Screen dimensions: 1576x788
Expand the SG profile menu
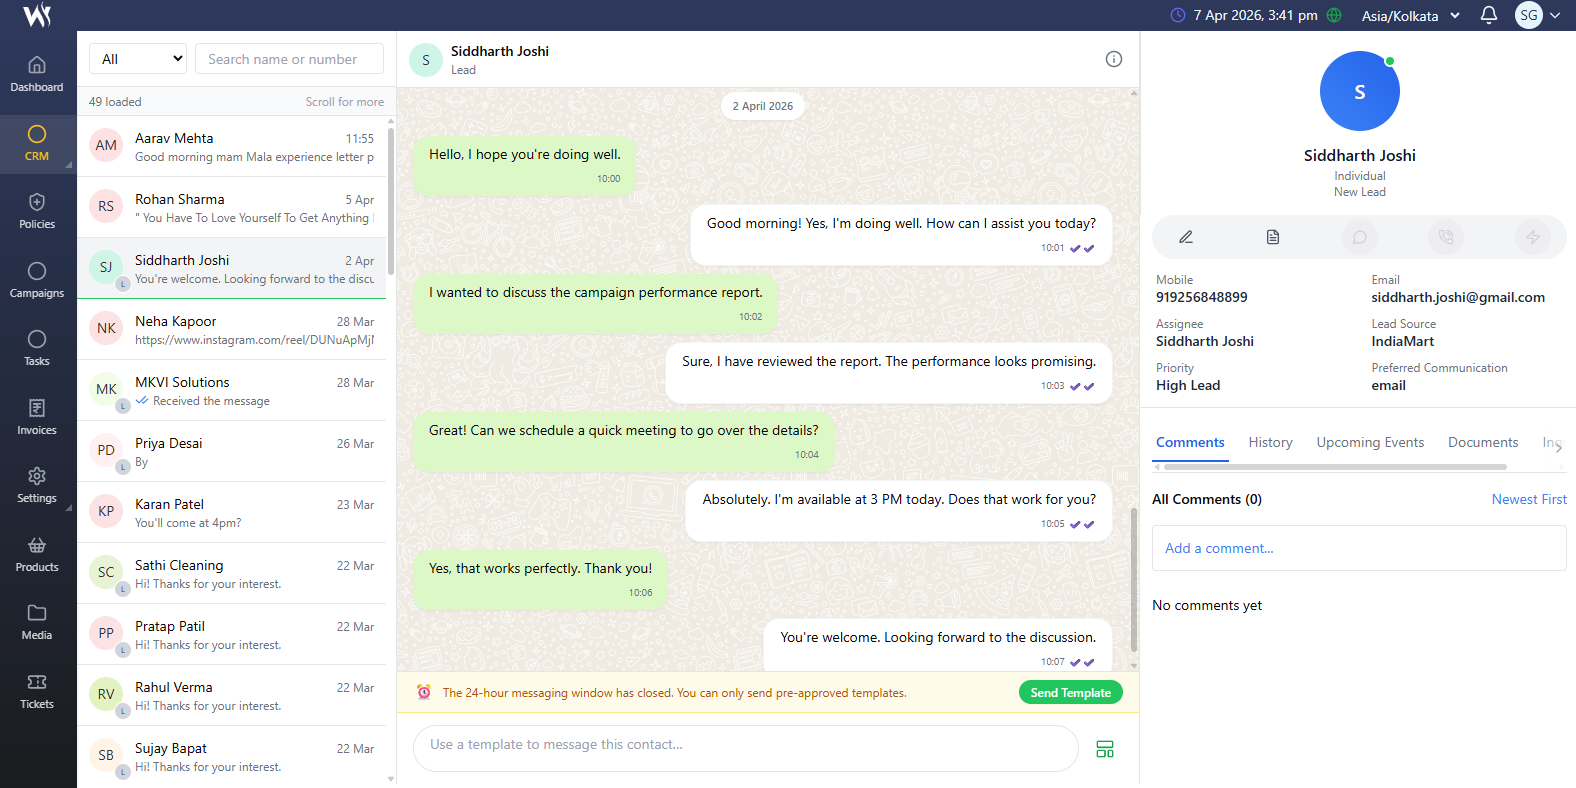tap(1537, 15)
